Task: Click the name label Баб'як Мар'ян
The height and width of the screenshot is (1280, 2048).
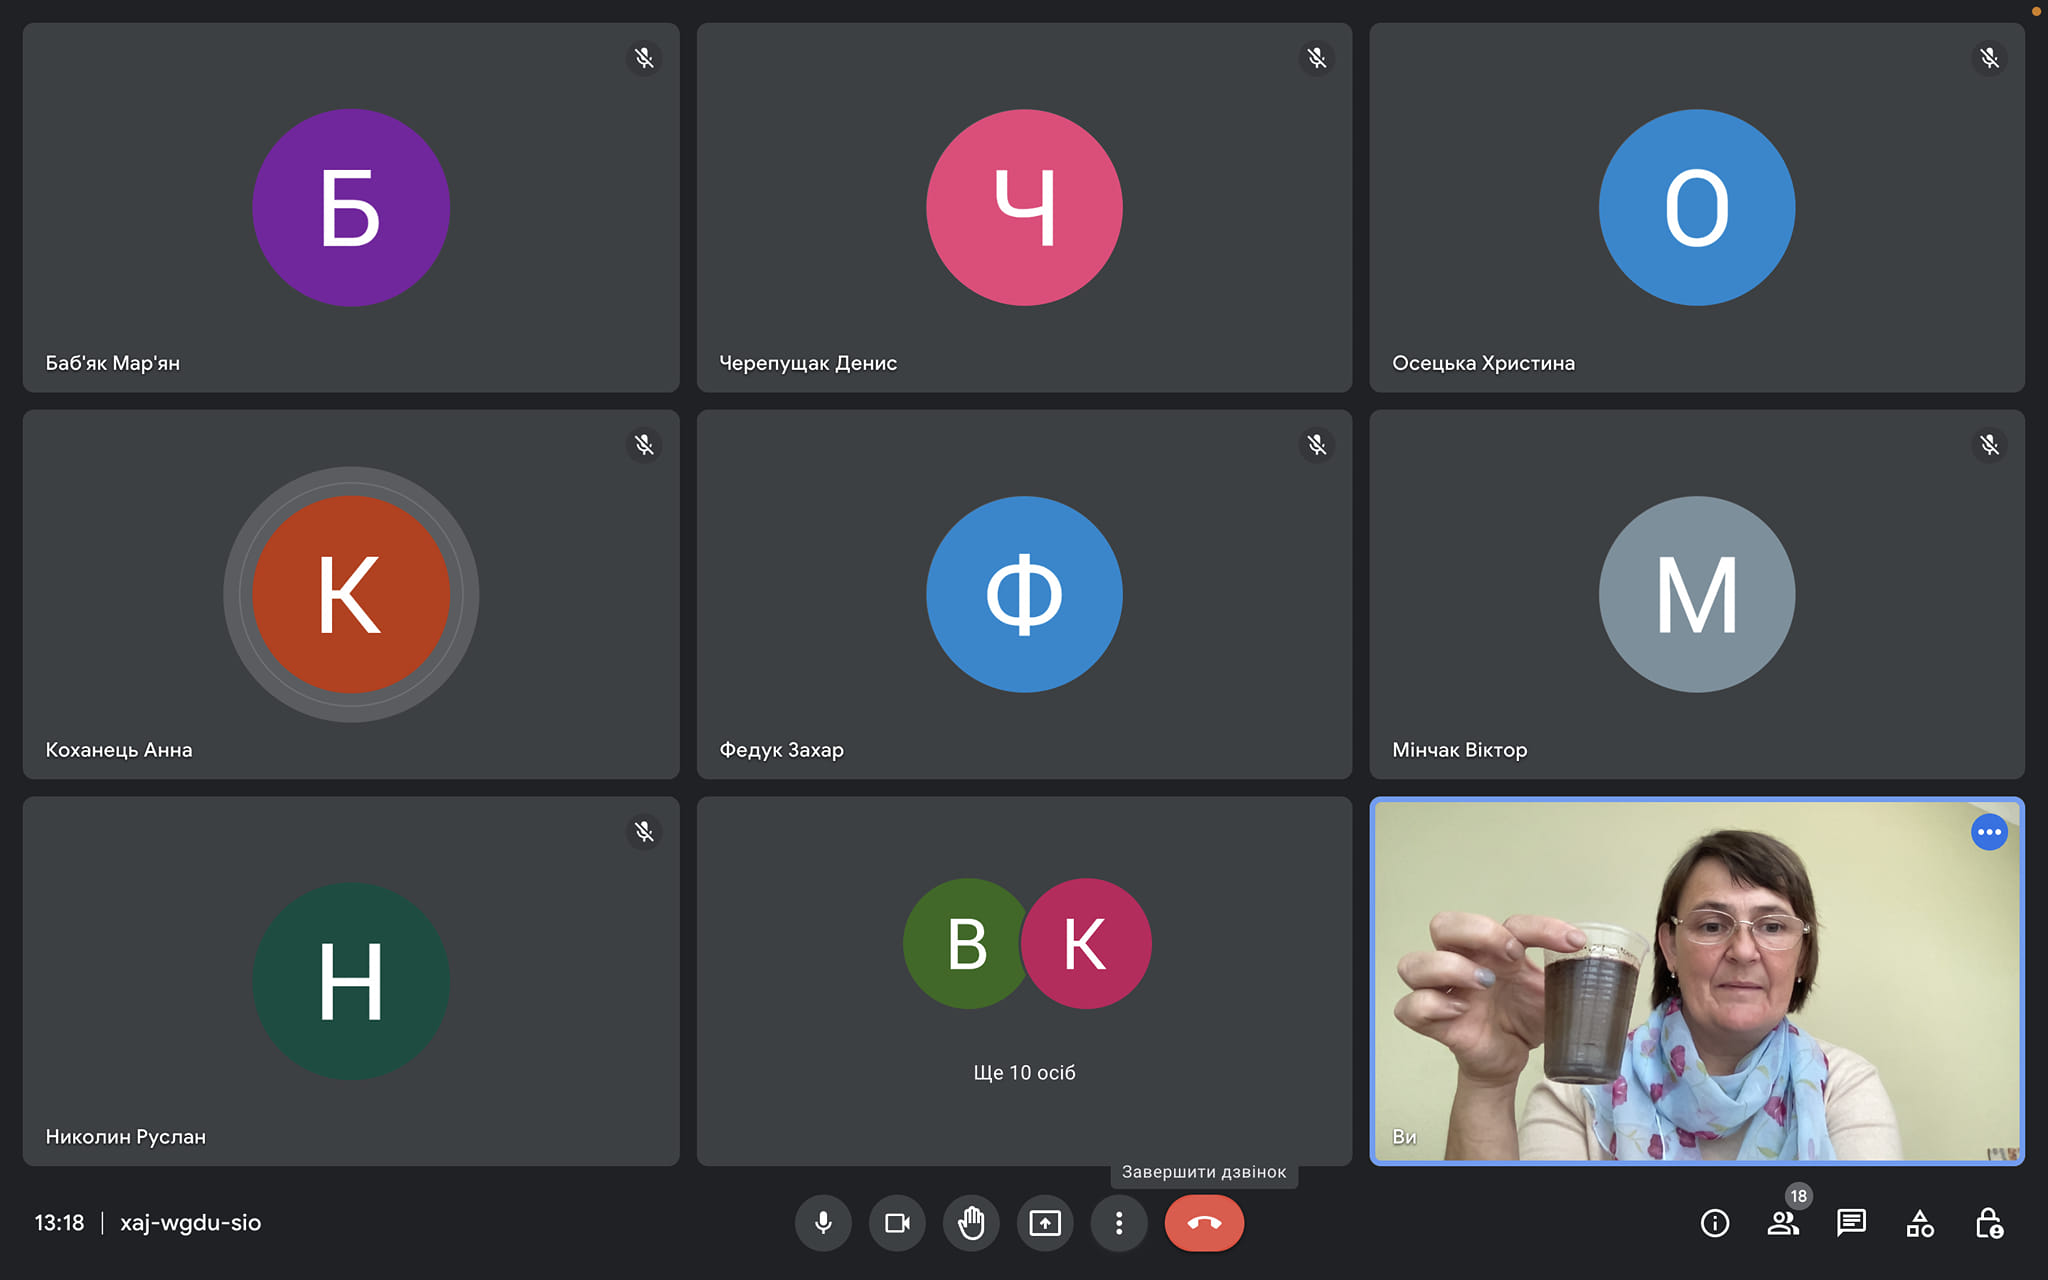Action: click(113, 363)
